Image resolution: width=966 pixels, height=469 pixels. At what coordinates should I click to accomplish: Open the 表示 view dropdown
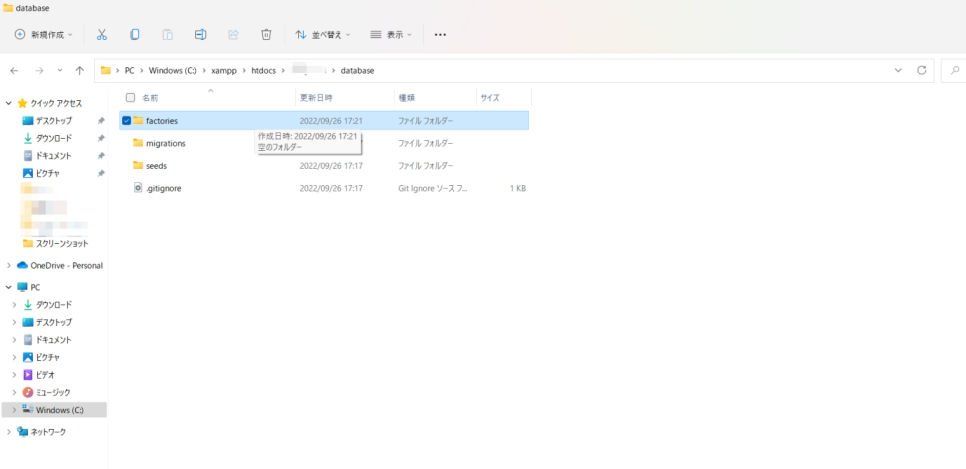coord(391,35)
